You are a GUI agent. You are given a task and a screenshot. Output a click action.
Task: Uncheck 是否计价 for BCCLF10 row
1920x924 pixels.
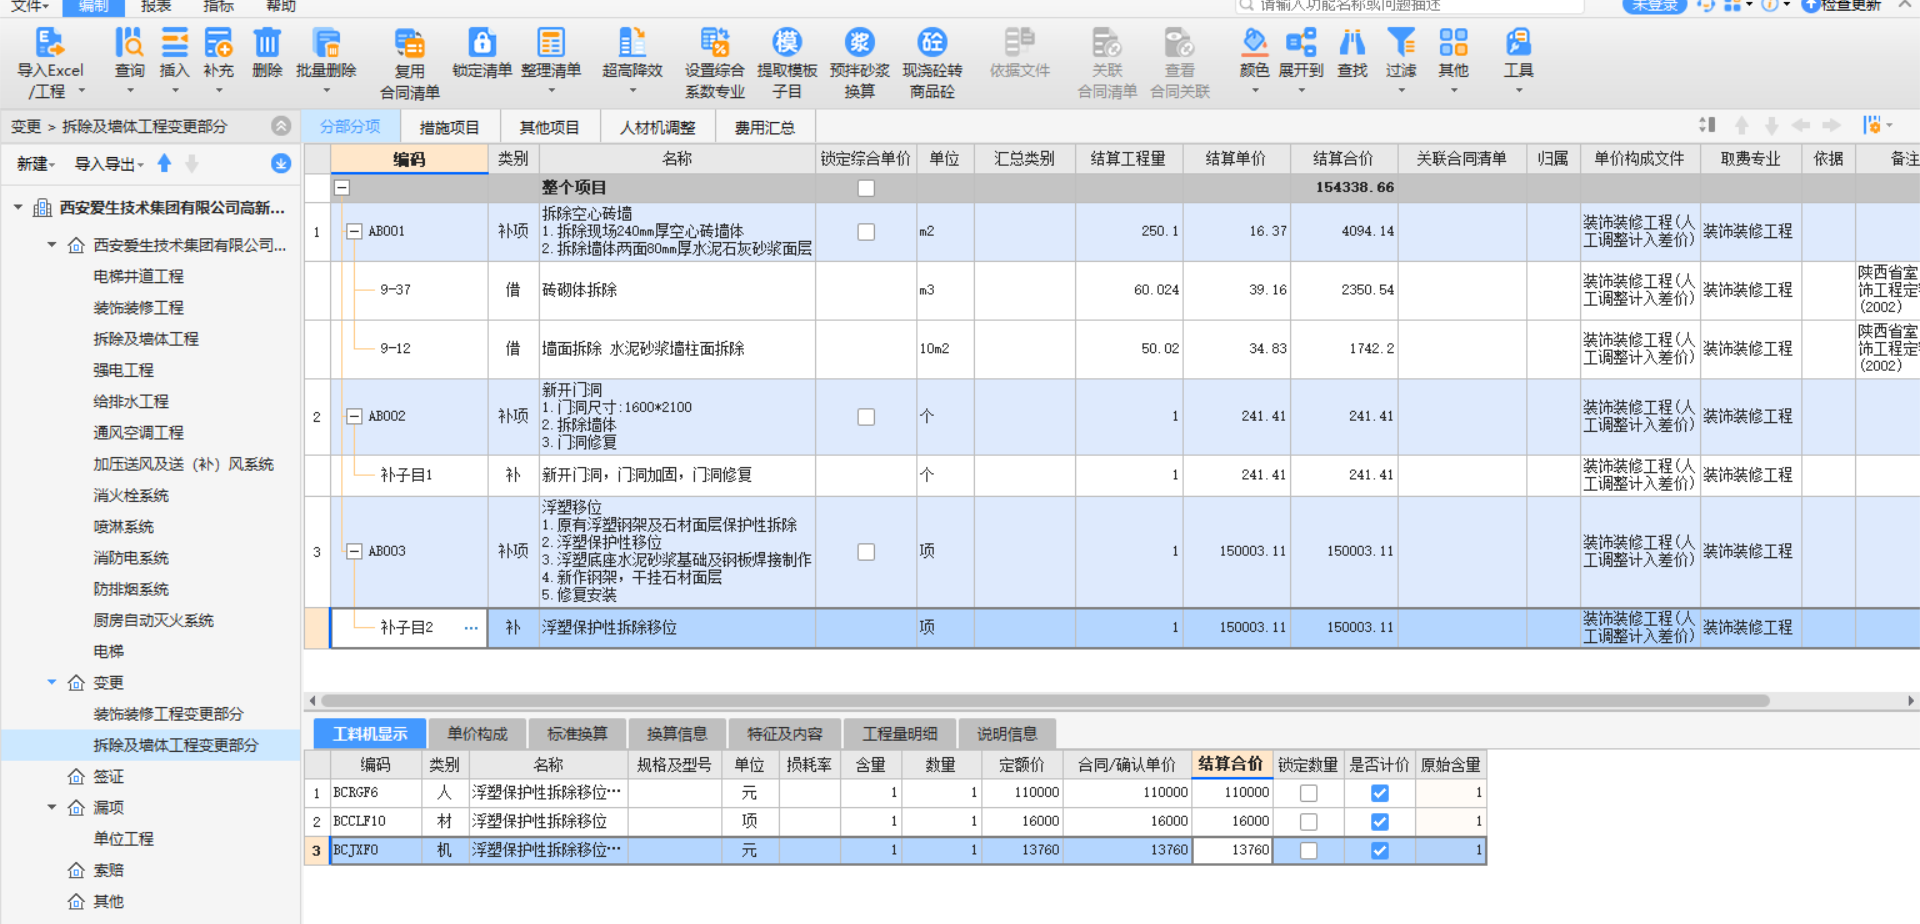click(x=1380, y=822)
